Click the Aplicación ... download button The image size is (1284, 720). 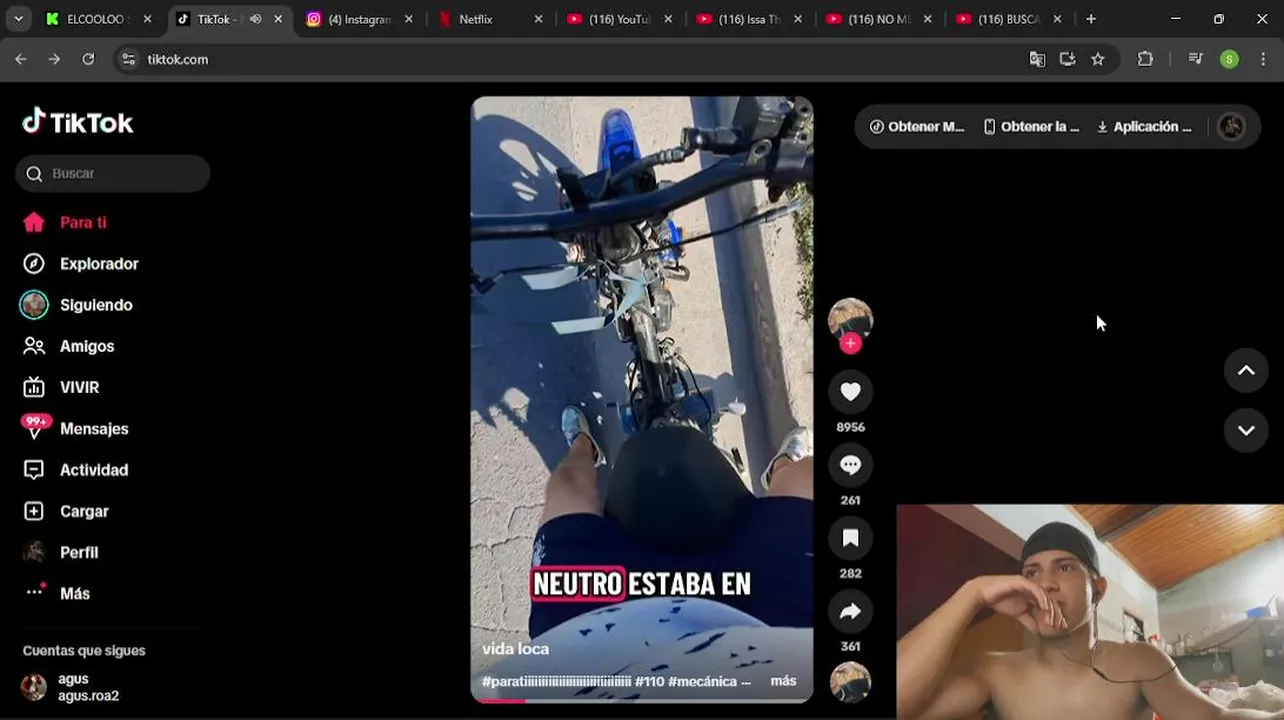1144,127
